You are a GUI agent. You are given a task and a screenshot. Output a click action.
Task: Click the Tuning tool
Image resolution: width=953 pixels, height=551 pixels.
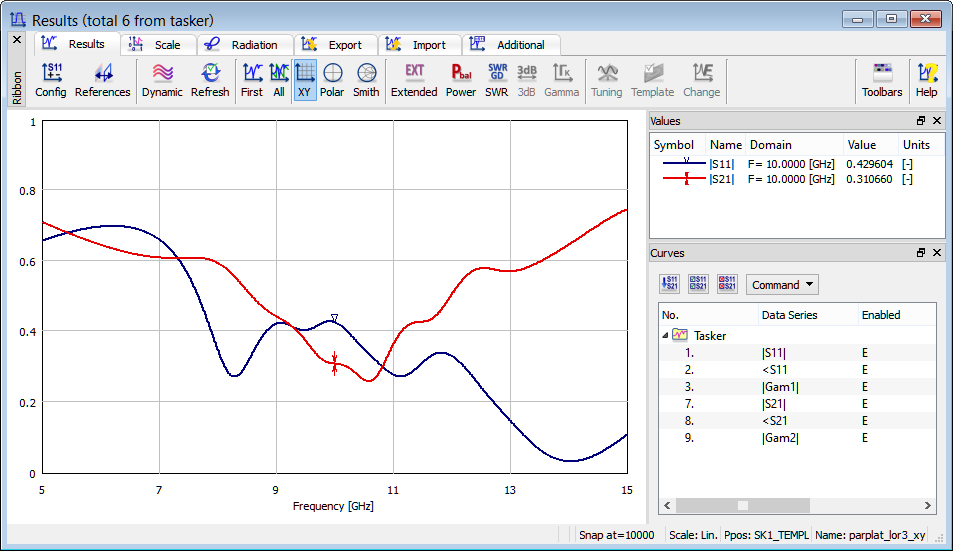(607, 80)
